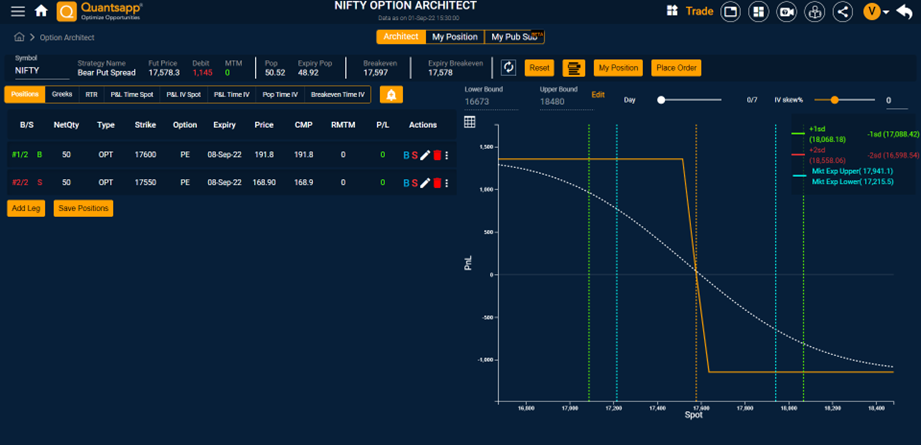The width and height of the screenshot is (921, 445).
Task: Select the P&L Time Spot tab
Action: (x=132, y=95)
